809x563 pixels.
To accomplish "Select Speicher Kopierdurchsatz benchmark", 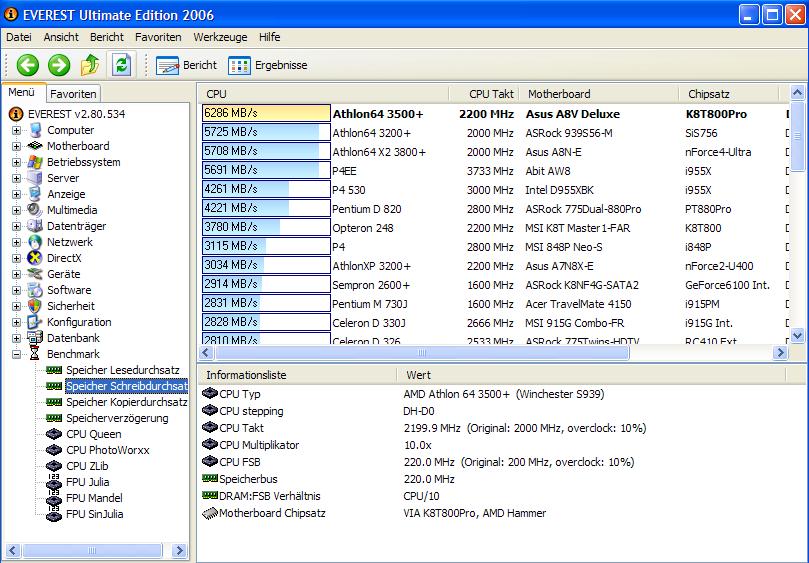I will [x=126, y=402].
